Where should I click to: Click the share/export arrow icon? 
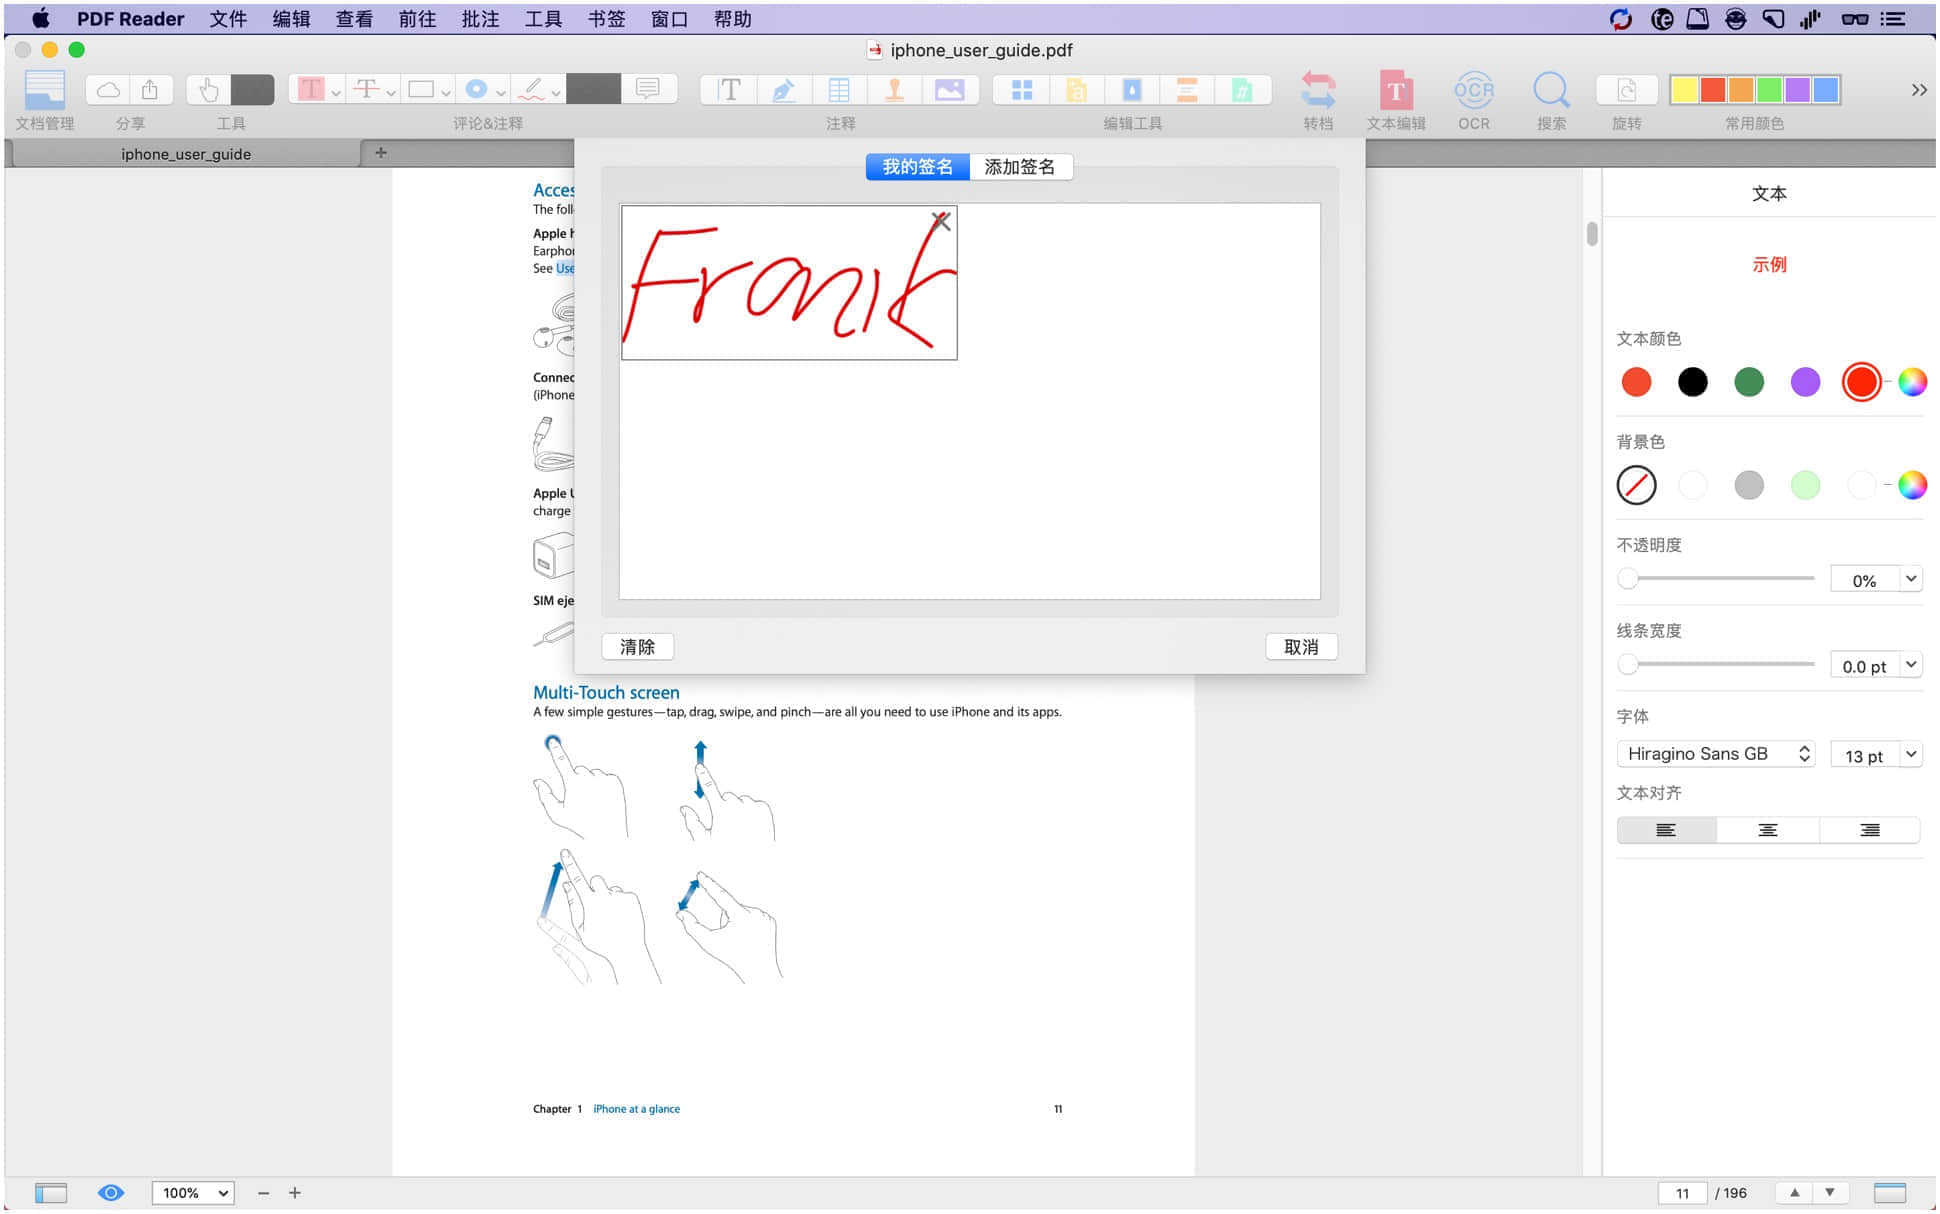point(150,90)
